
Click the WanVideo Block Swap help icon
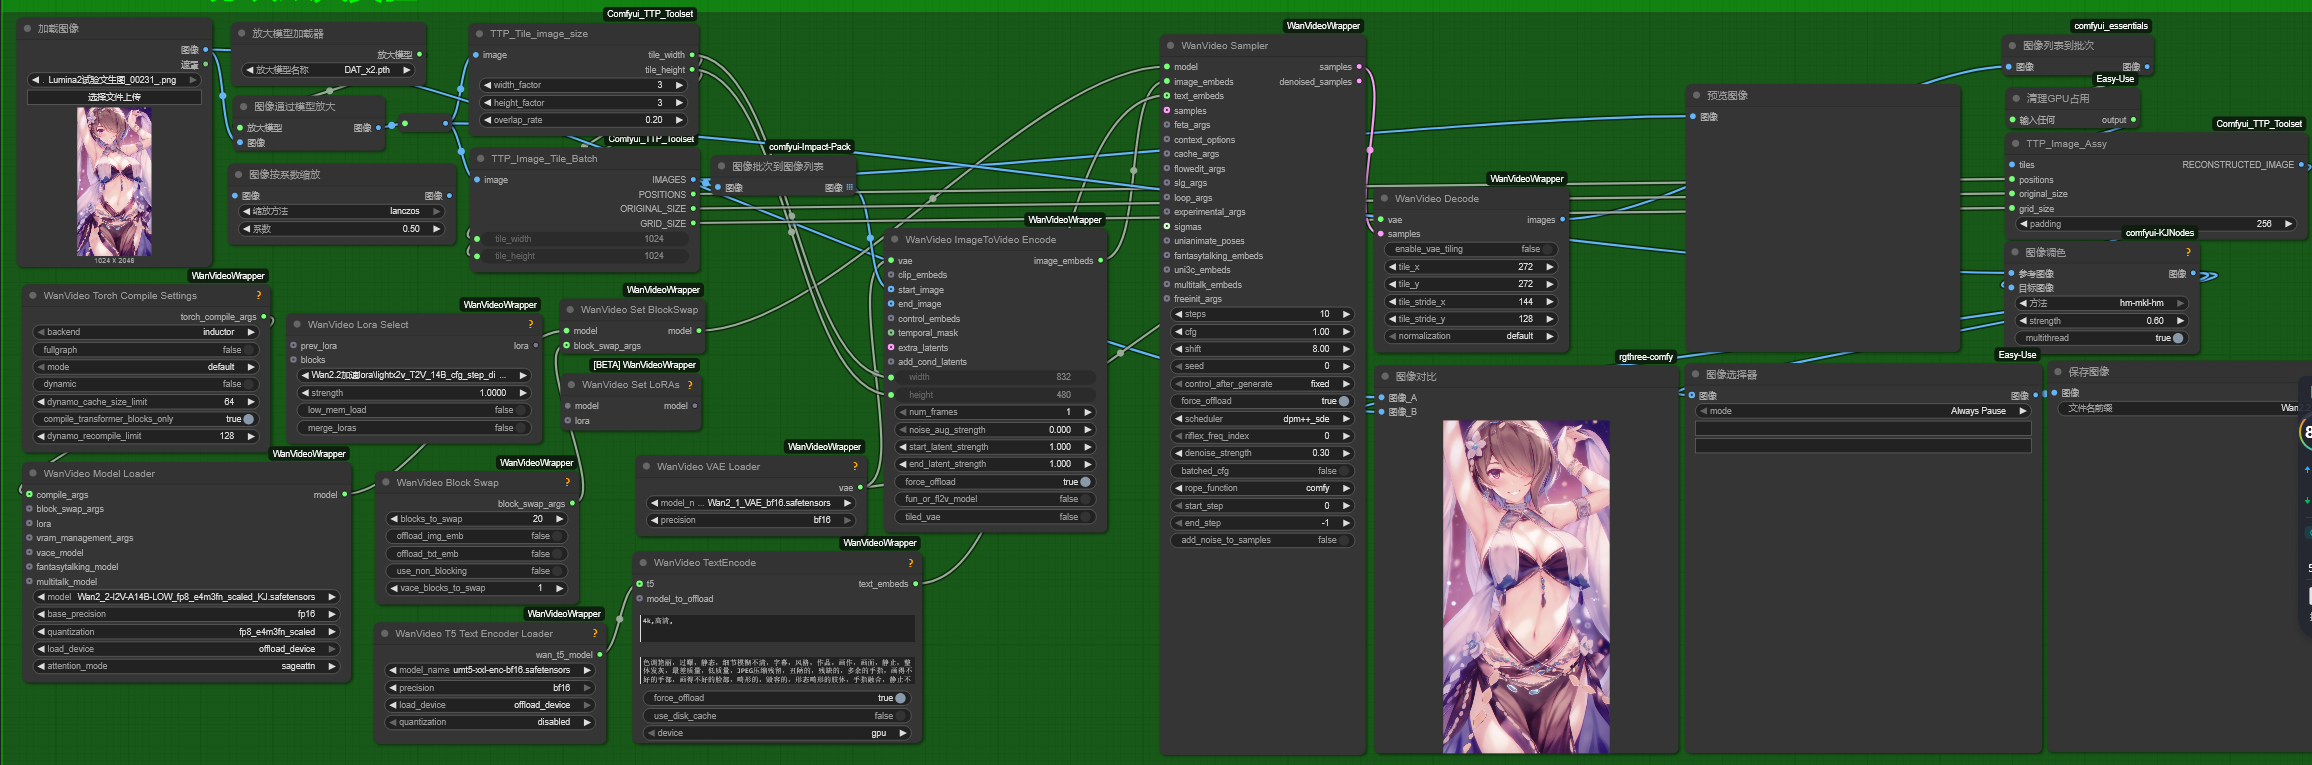pos(567,483)
